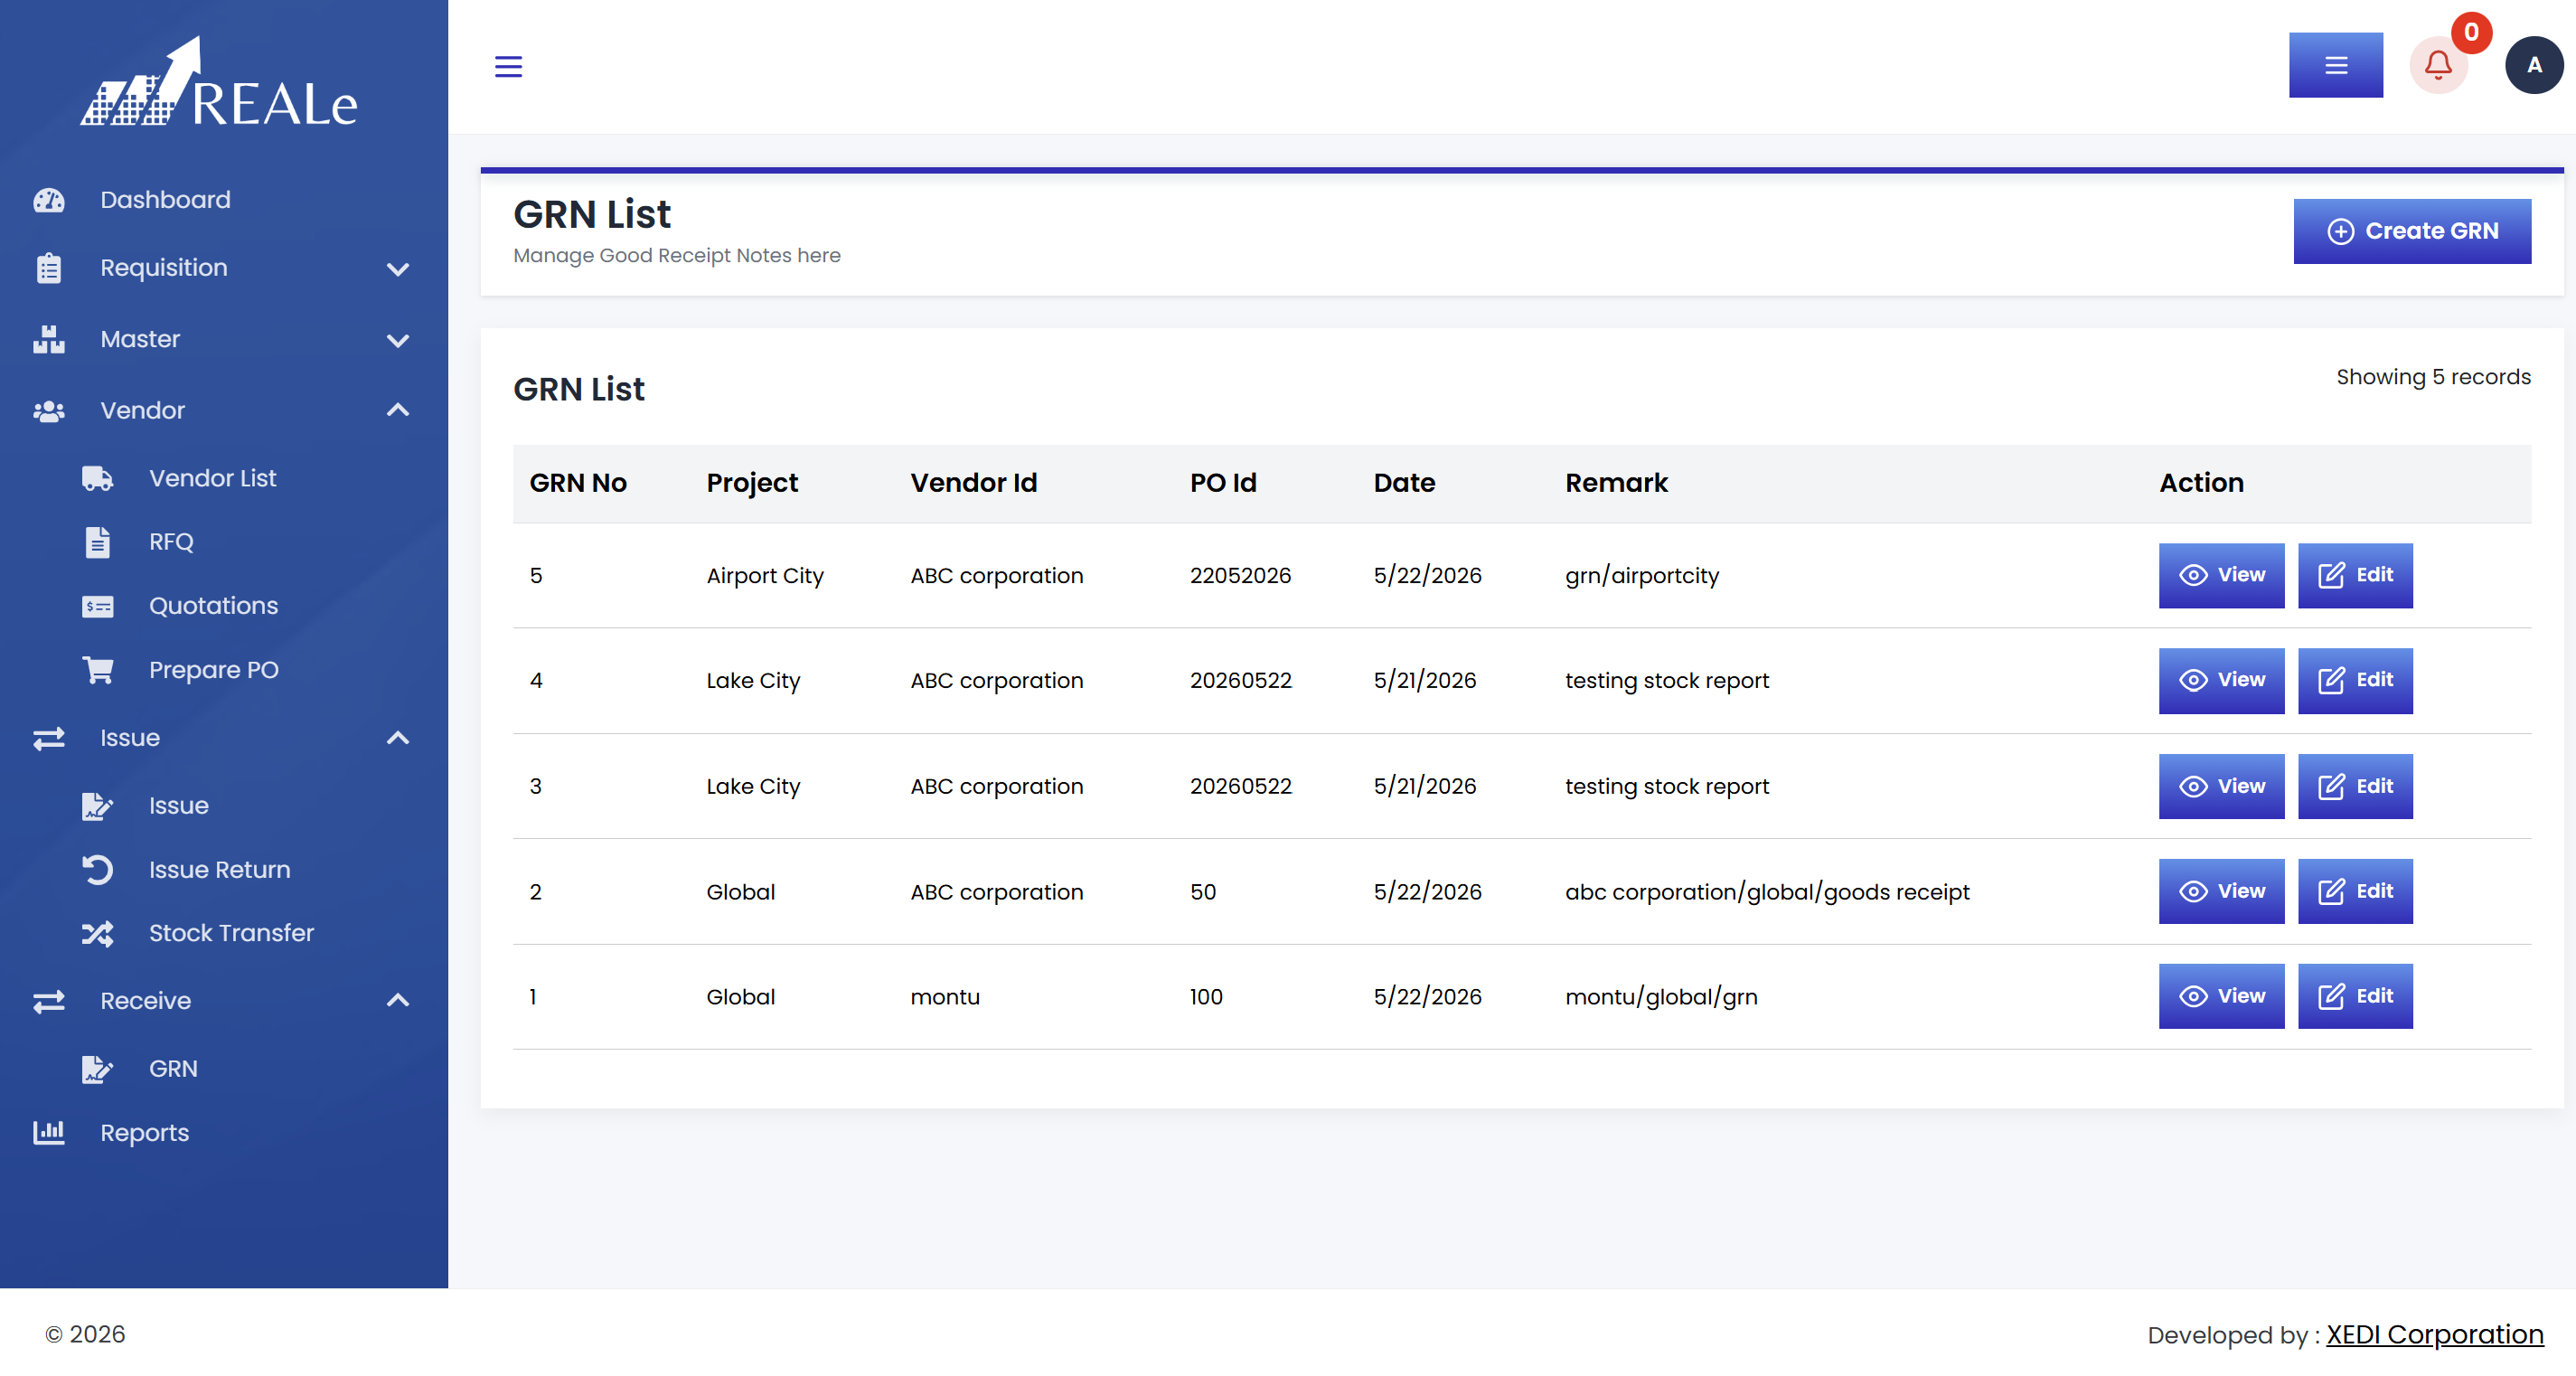This screenshot has width=2576, height=1376.
Task: Click the Stock Transfer shuffle icon
Action: coord(97,933)
